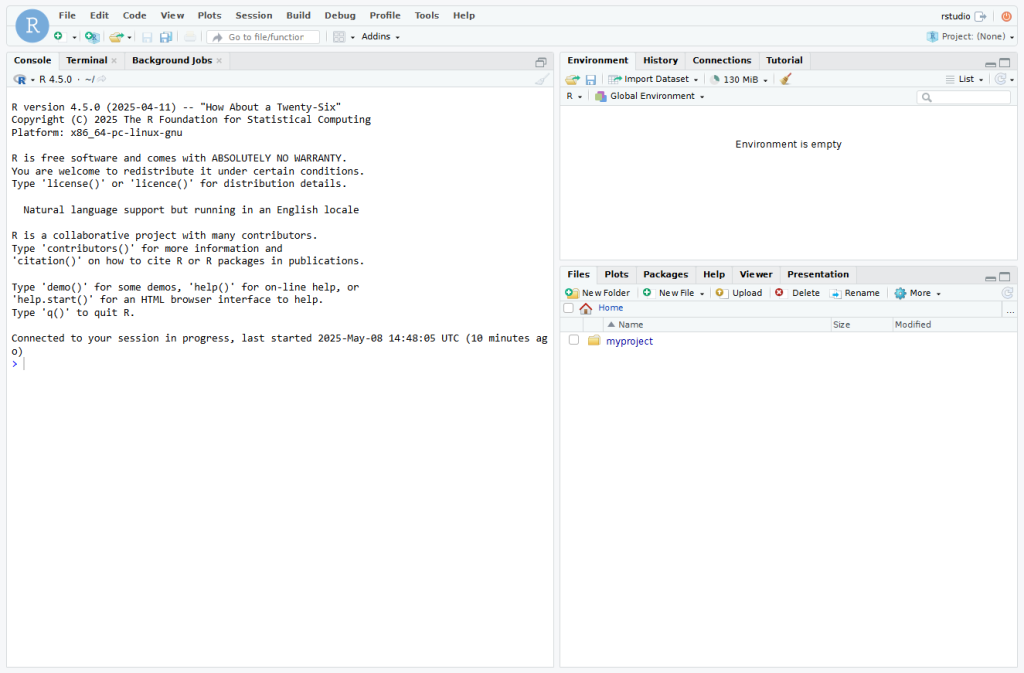Screen dimensions: 1024x673
Task: Switch to the Plots tab in lower pane
Action: (616, 274)
